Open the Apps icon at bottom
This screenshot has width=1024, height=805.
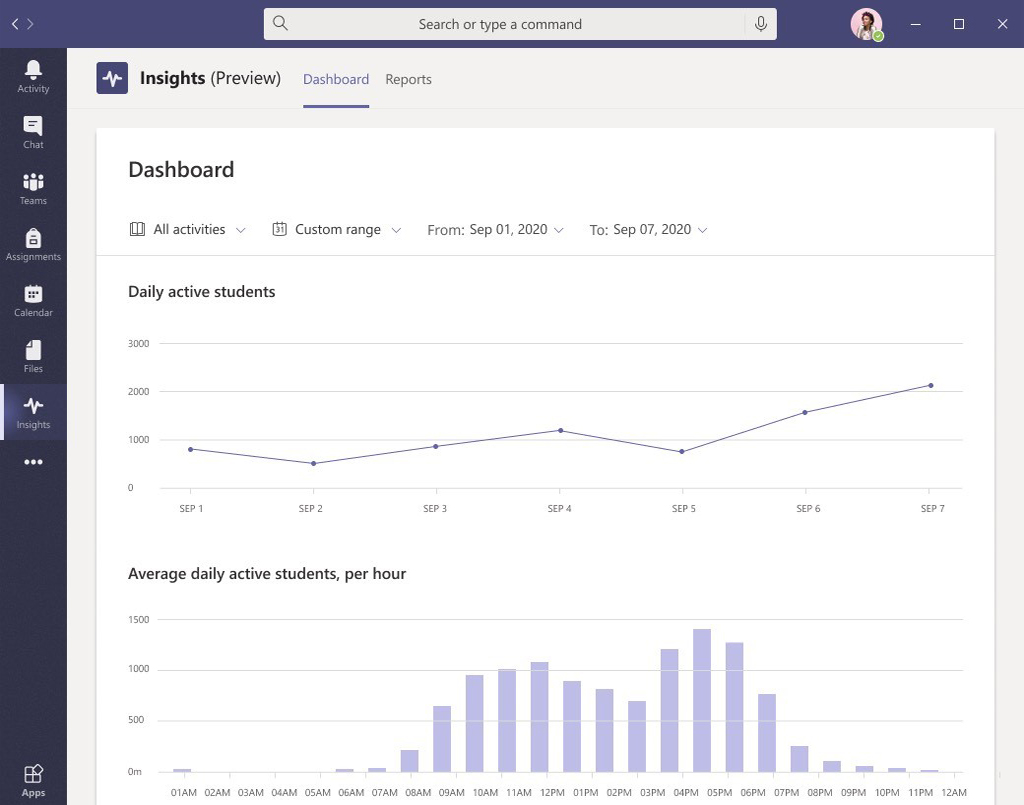pos(33,775)
